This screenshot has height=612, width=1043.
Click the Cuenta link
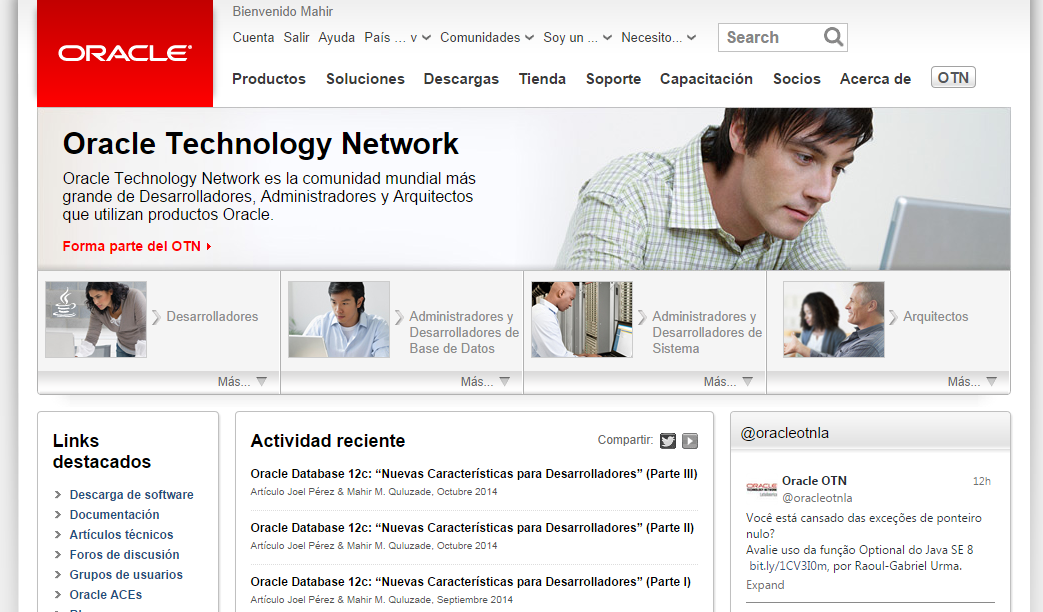(x=253, y=38)
